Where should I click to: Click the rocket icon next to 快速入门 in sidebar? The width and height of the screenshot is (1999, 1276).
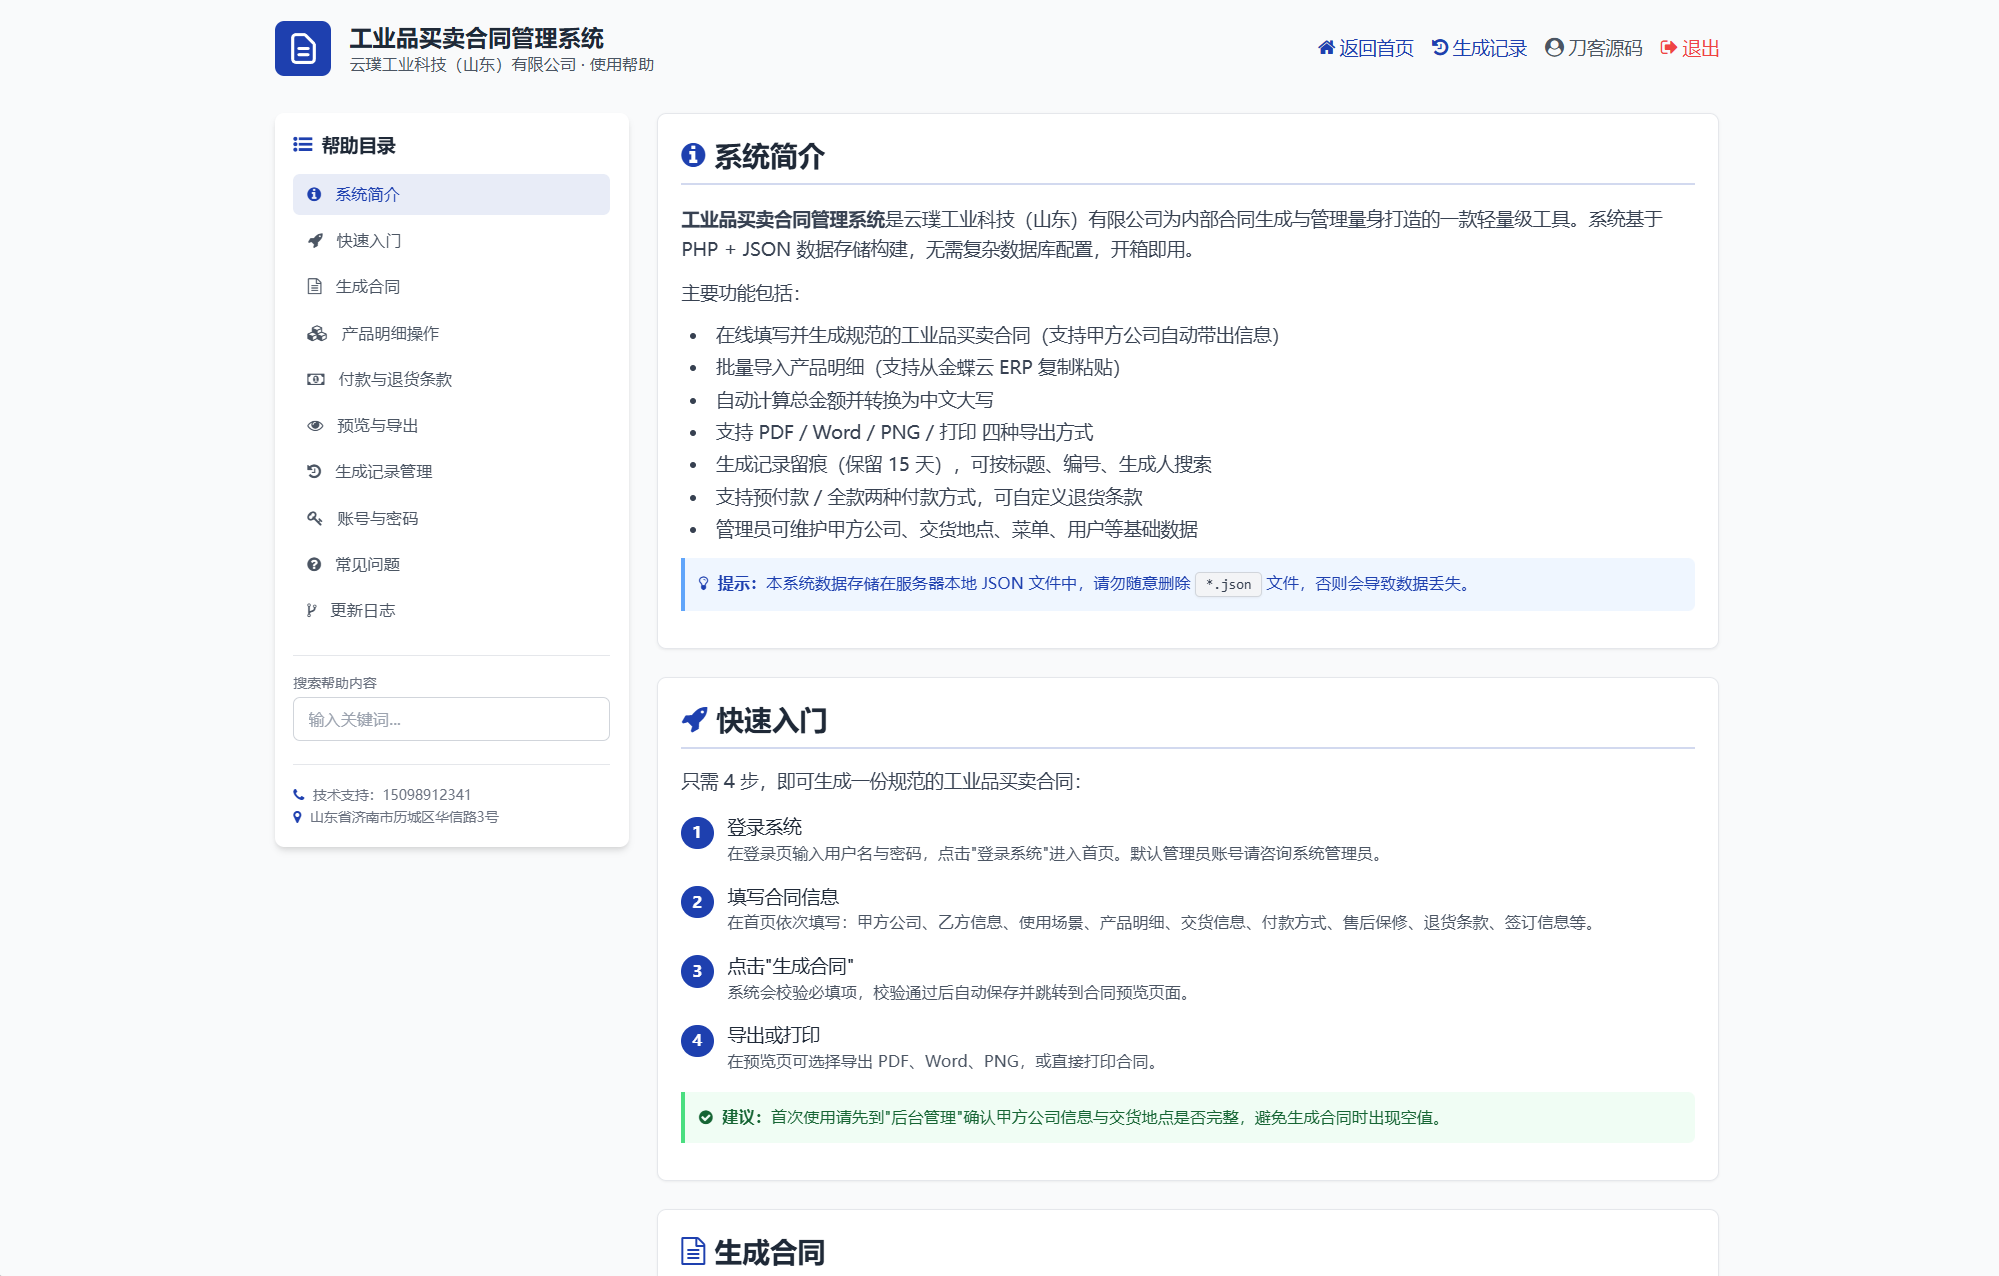[x=315, y=241]
